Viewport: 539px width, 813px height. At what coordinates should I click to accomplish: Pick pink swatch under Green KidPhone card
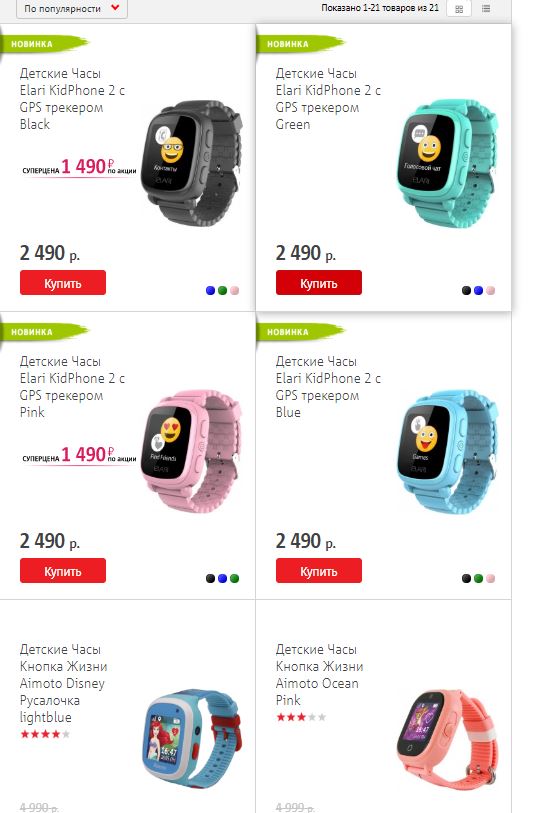pos(490,290)
